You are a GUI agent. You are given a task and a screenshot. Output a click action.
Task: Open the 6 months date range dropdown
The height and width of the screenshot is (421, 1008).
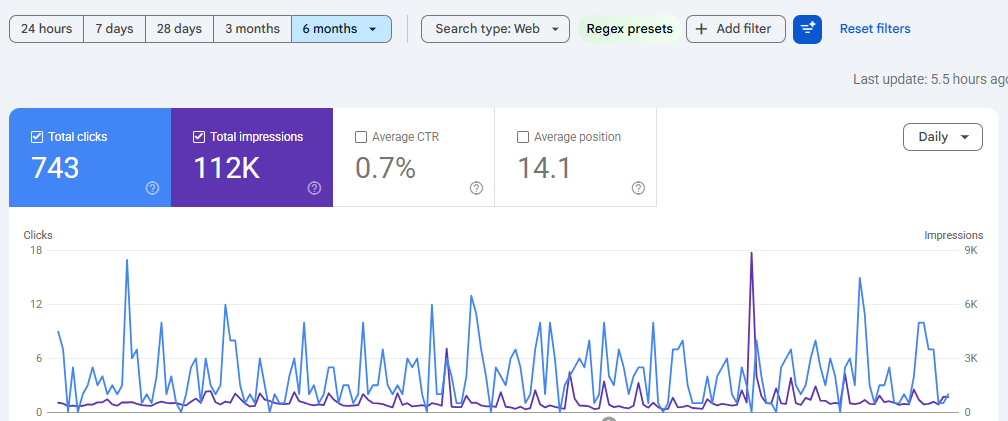(341, 29)
